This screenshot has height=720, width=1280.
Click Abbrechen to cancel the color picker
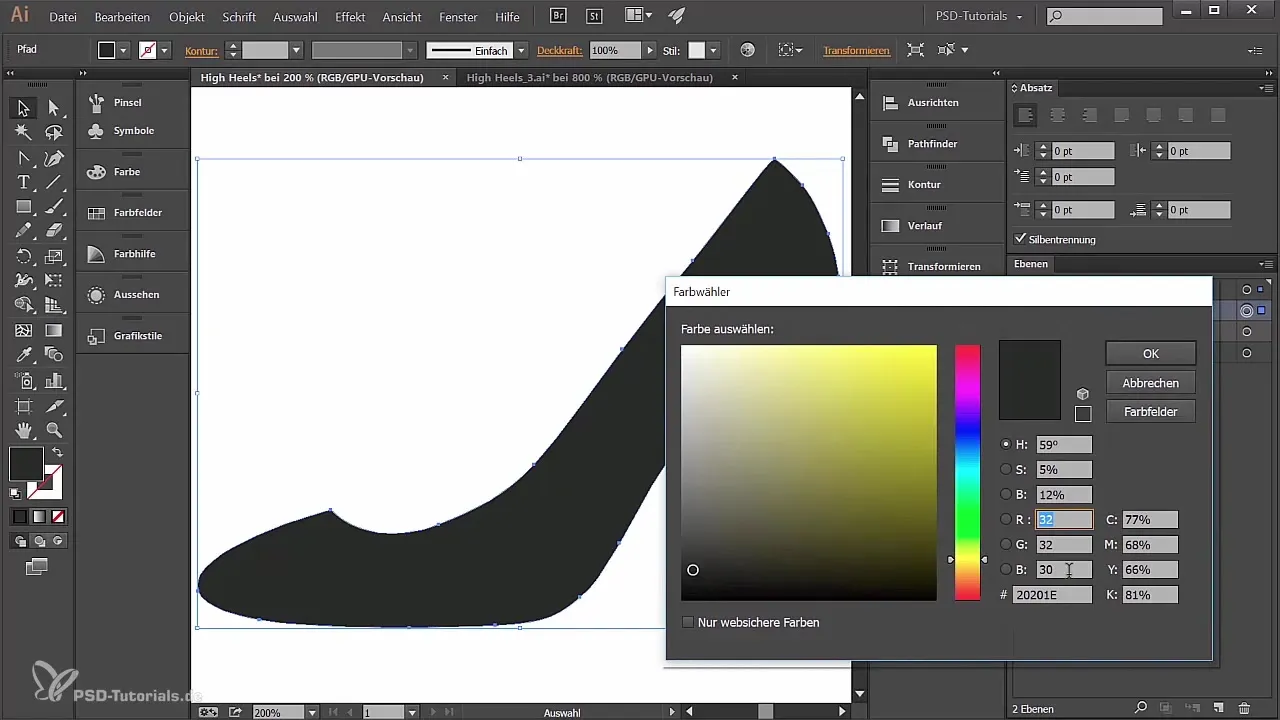pos(1150,382)
